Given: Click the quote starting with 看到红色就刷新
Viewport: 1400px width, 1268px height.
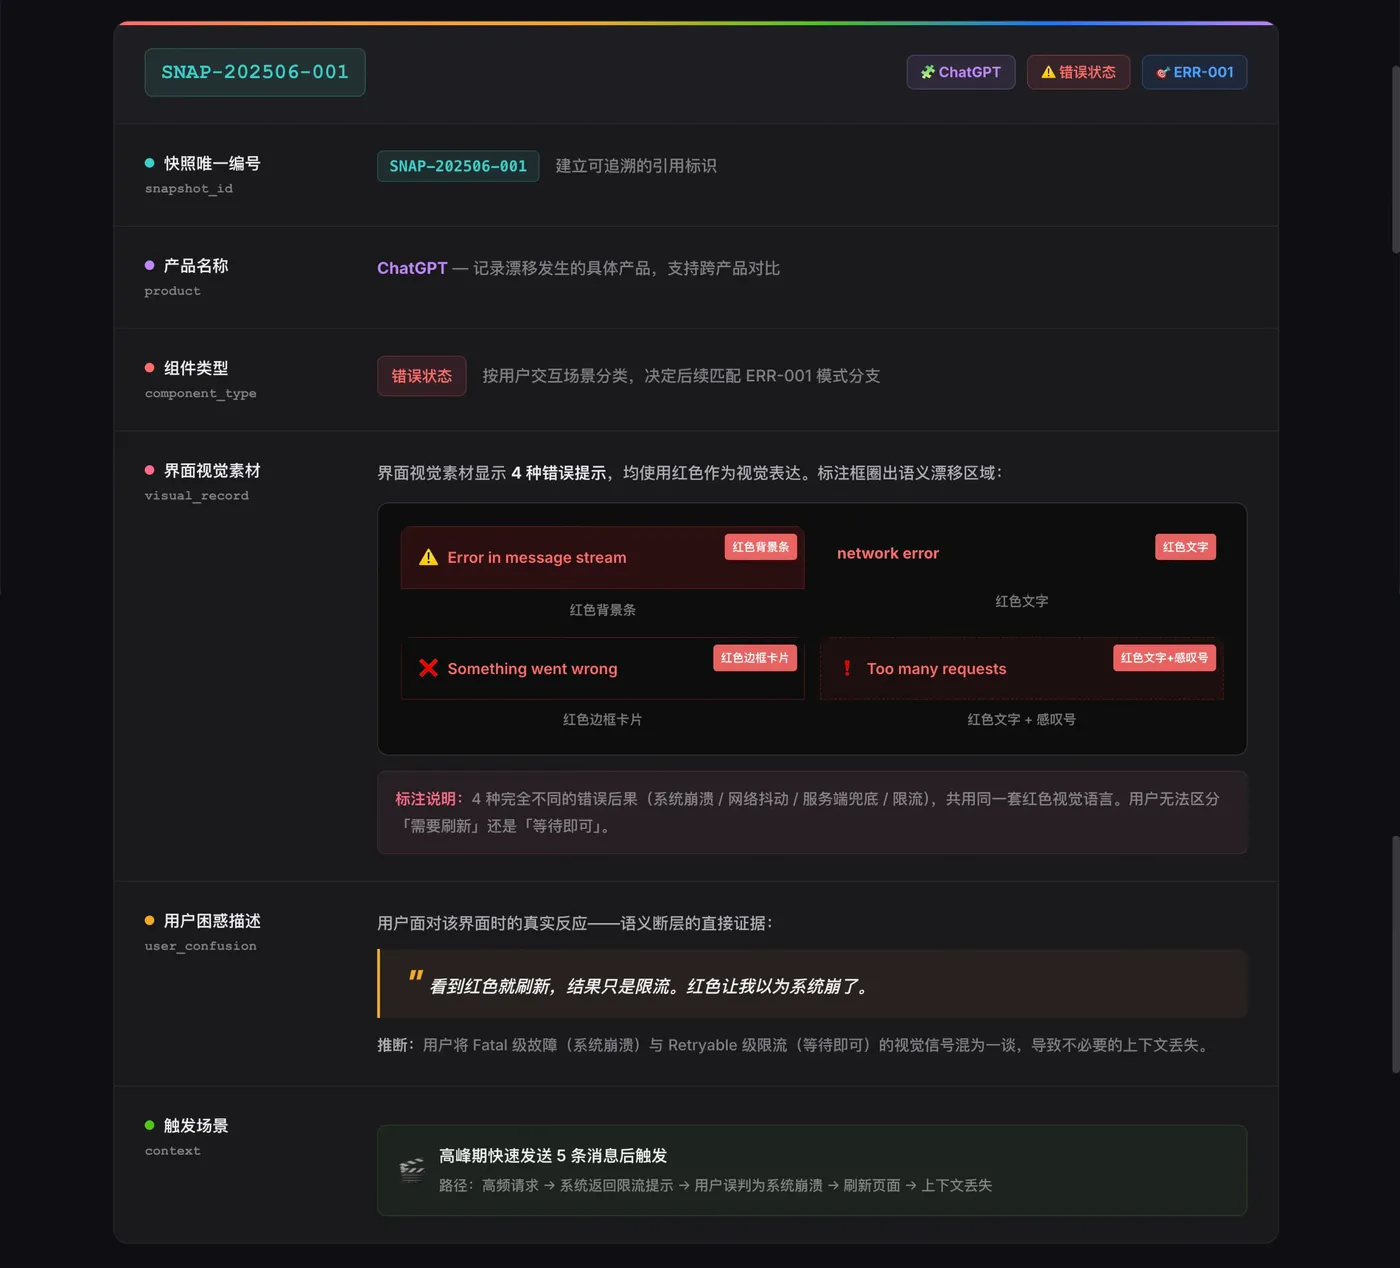Looking at the screenshot, I should (x=650, y=987).
